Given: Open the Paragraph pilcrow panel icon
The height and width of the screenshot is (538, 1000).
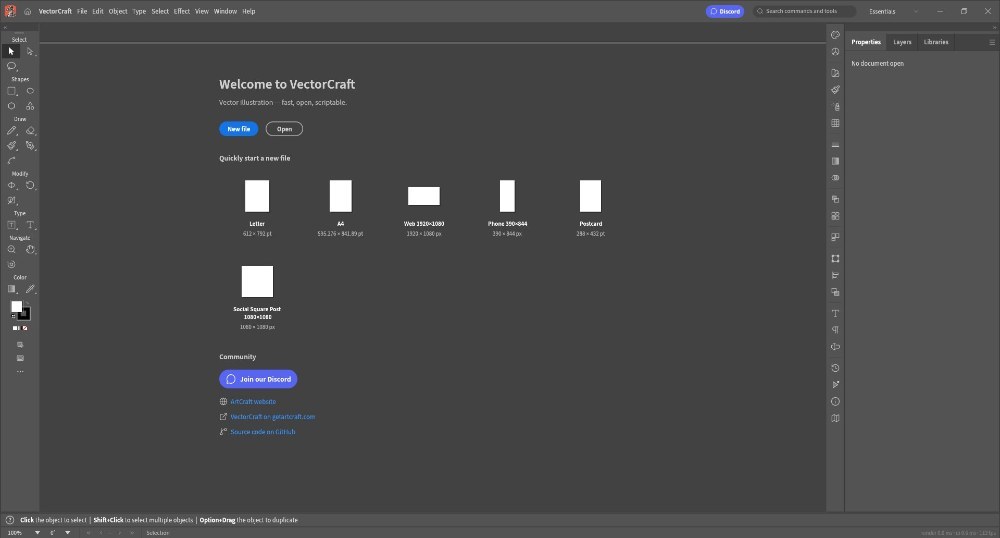Looking at the screenshot, I should tap(835, 330).
